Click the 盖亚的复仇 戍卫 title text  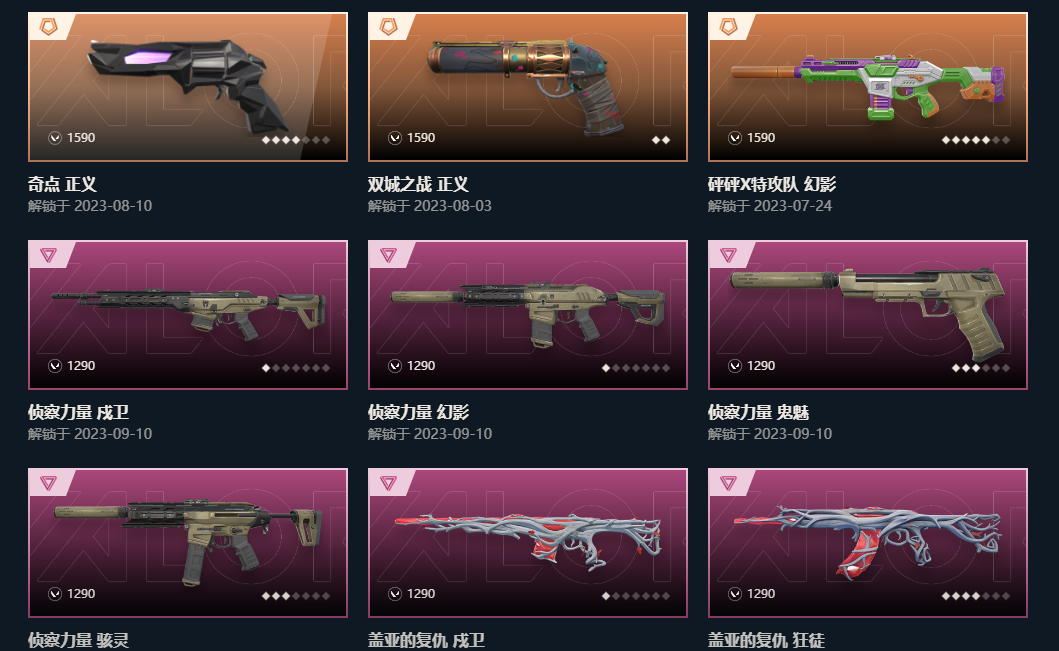[426, 640]
